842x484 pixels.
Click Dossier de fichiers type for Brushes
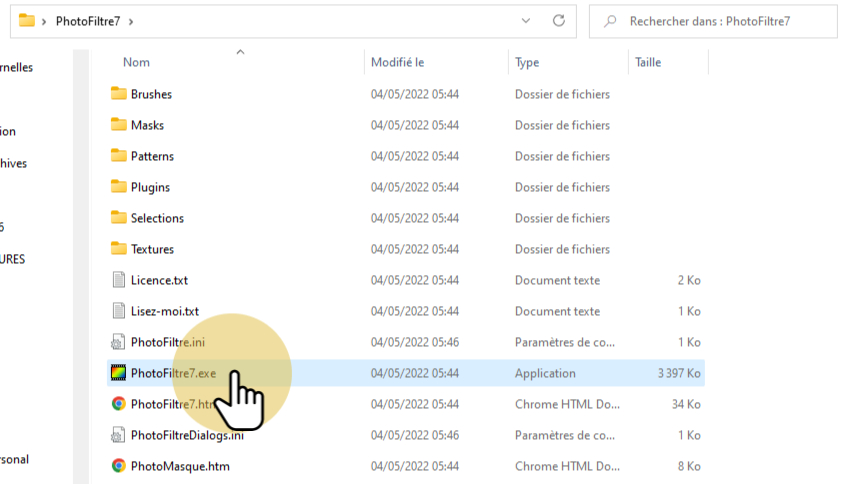click(562, 94)
